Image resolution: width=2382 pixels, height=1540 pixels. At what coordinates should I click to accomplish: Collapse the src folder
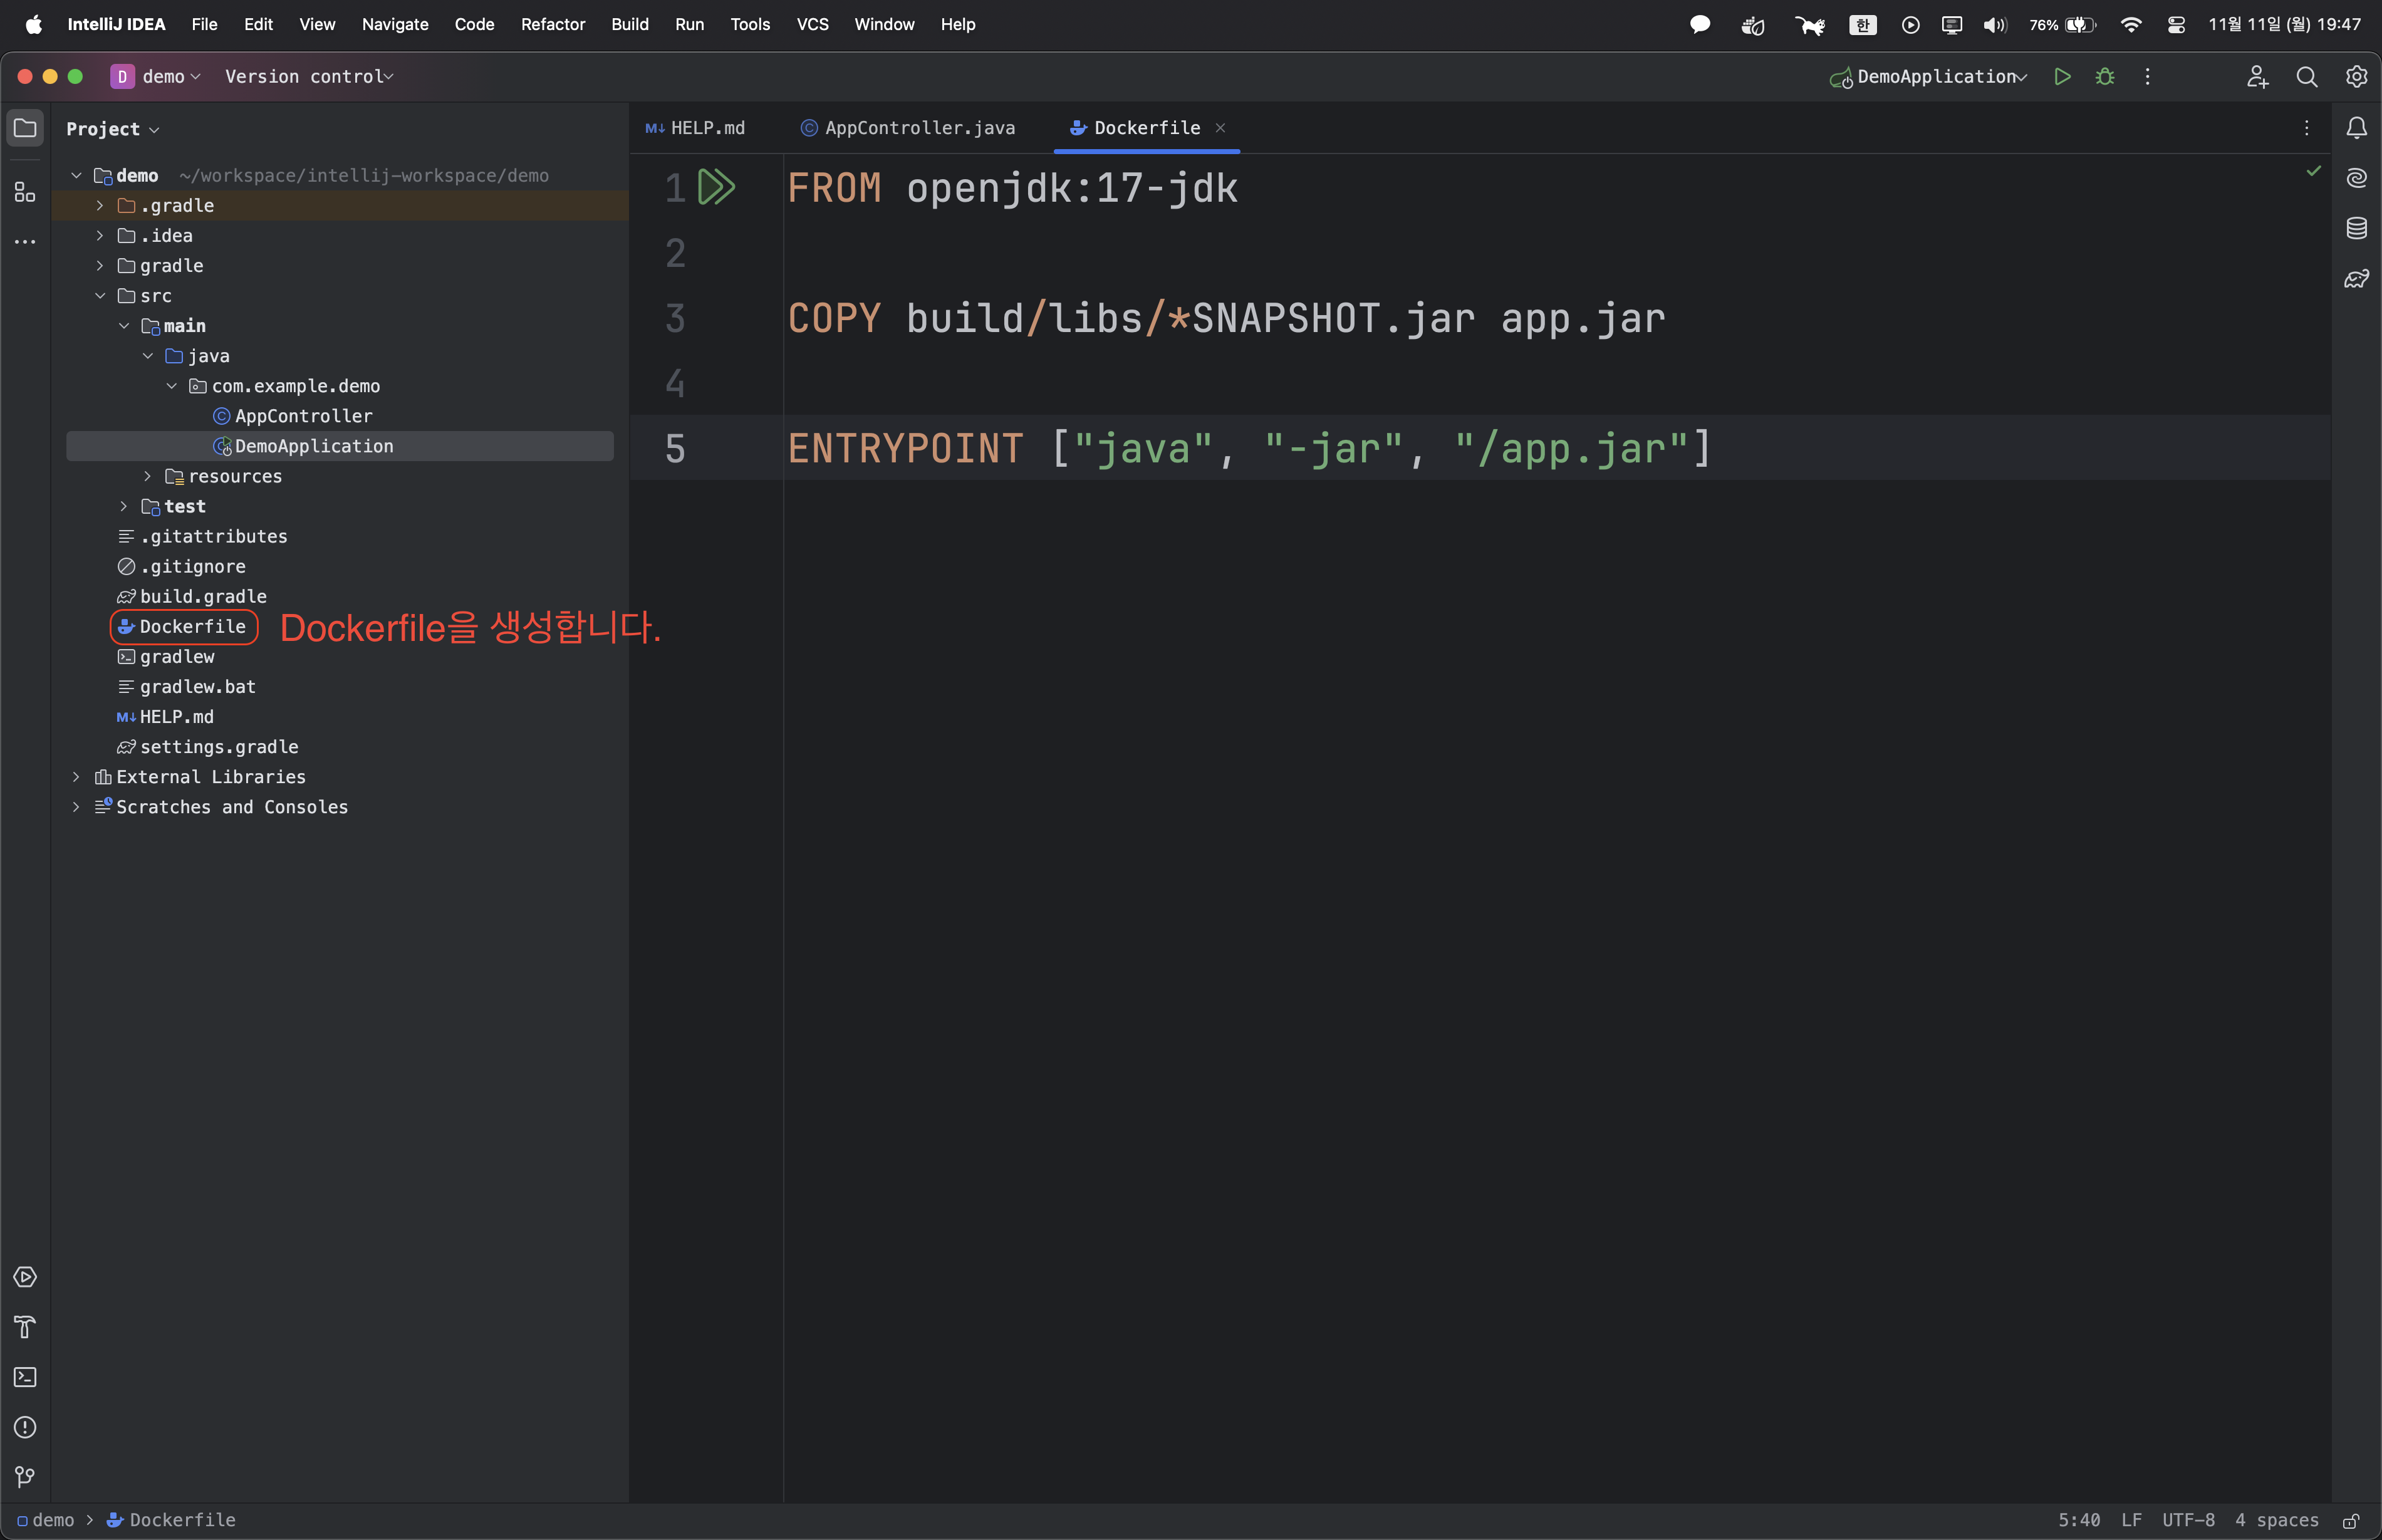100,296
